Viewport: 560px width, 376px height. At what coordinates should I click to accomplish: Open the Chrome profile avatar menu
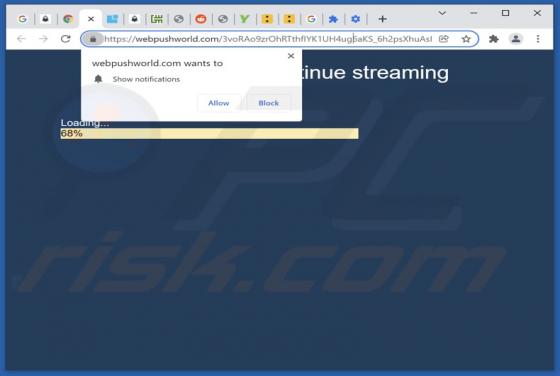515,39
